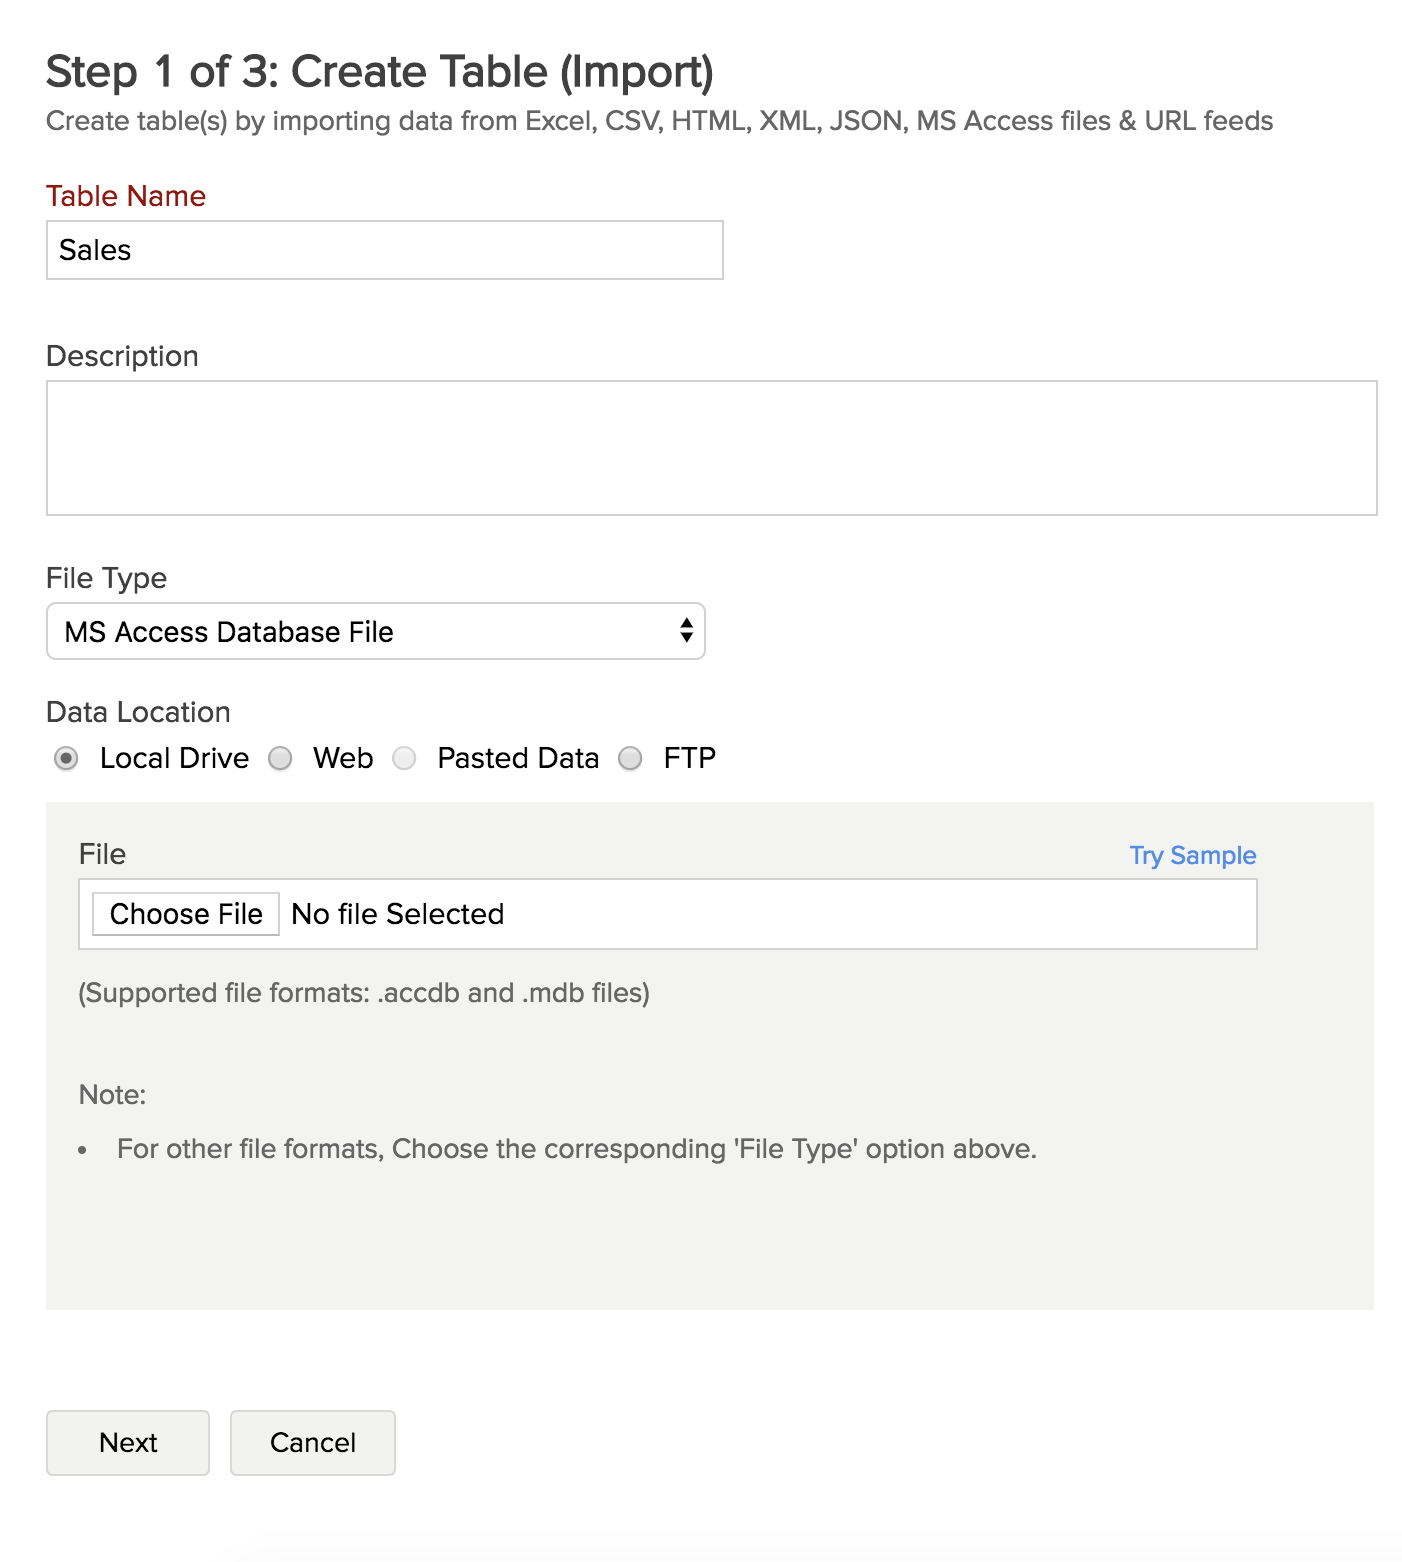Select the Pasted Data radio button

404,759
